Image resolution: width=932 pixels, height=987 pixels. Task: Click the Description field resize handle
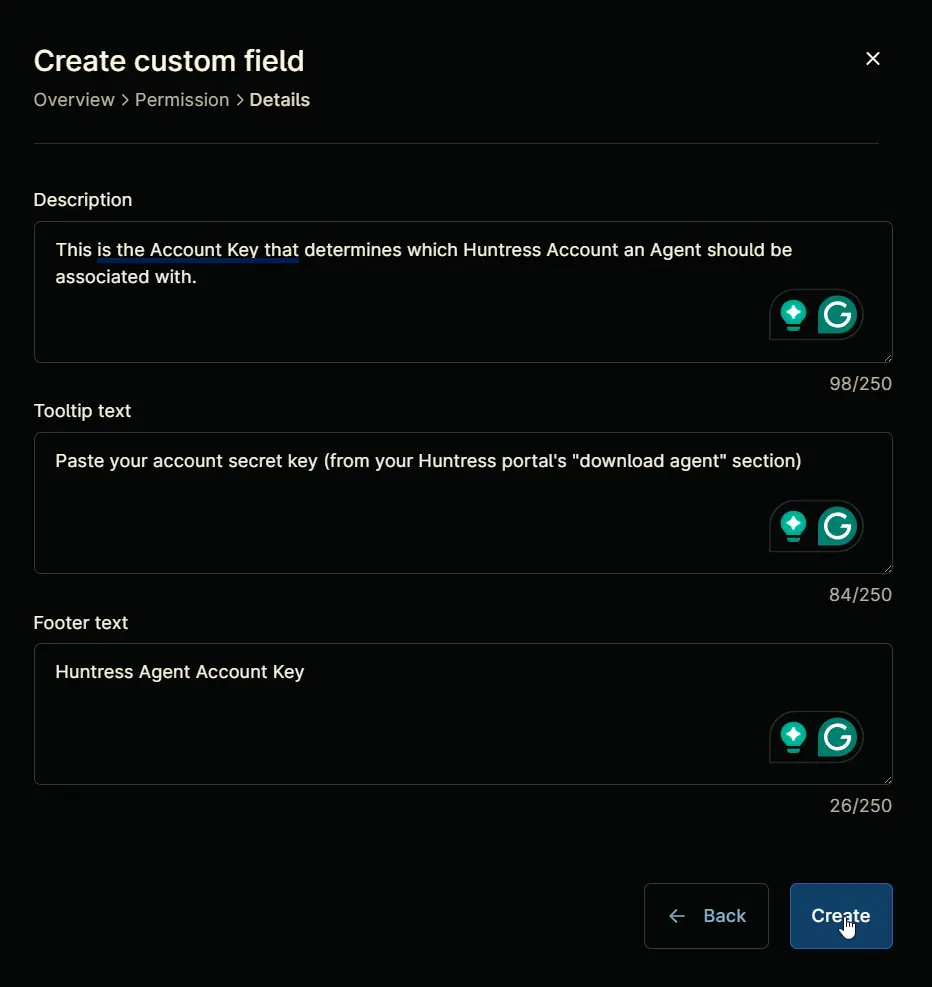click(x=887, y=358)
